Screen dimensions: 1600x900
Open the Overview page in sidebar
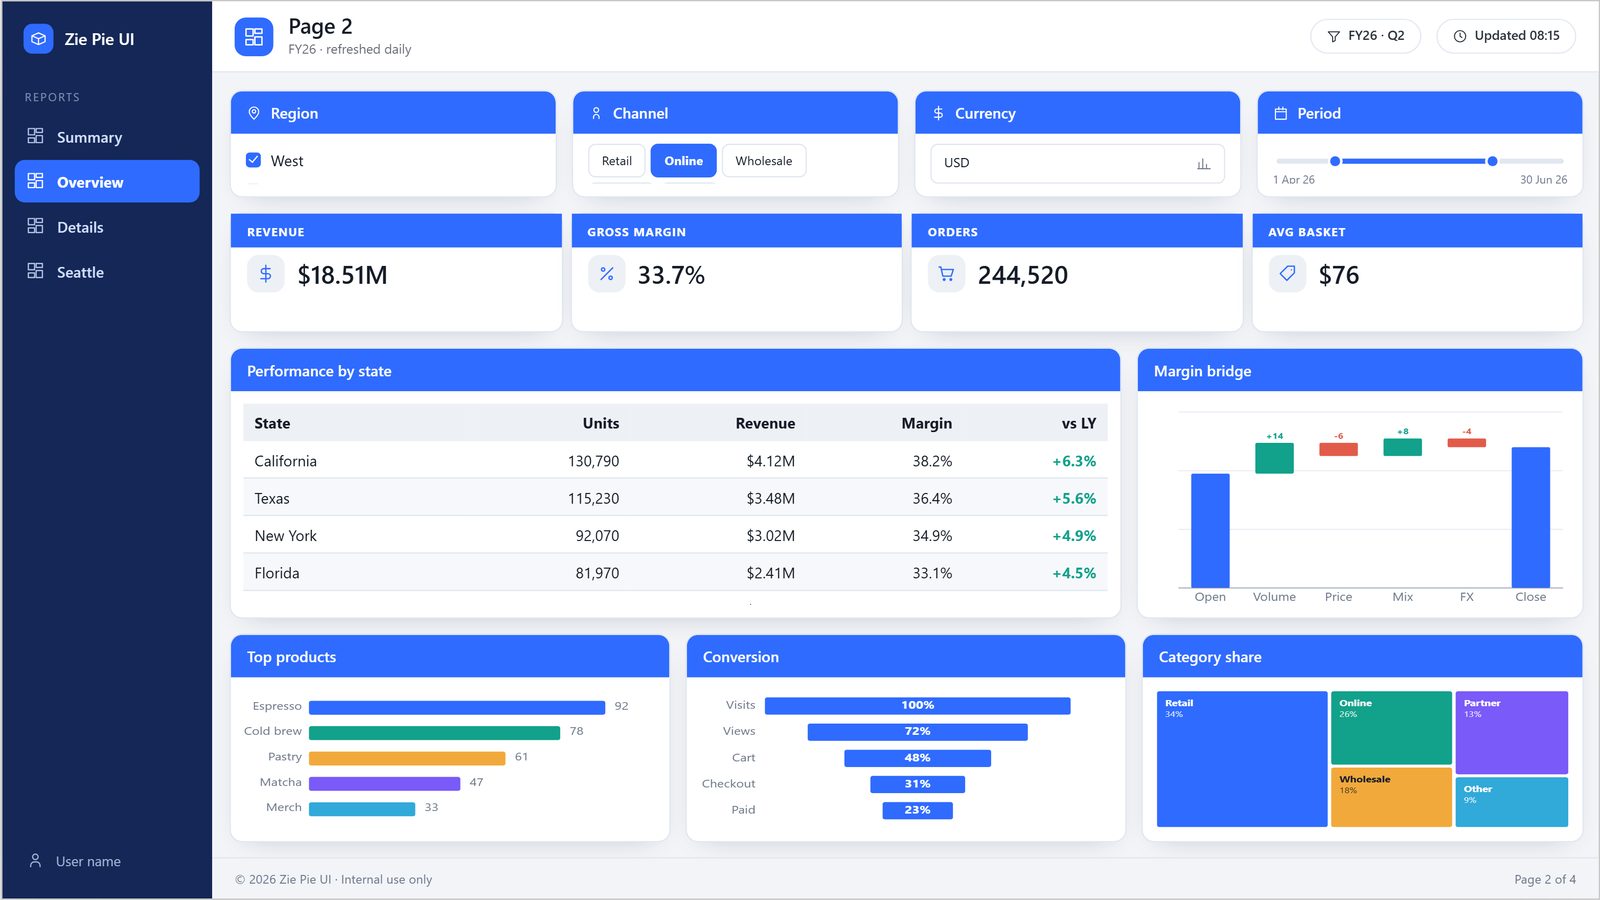click(x=107, y=181)
